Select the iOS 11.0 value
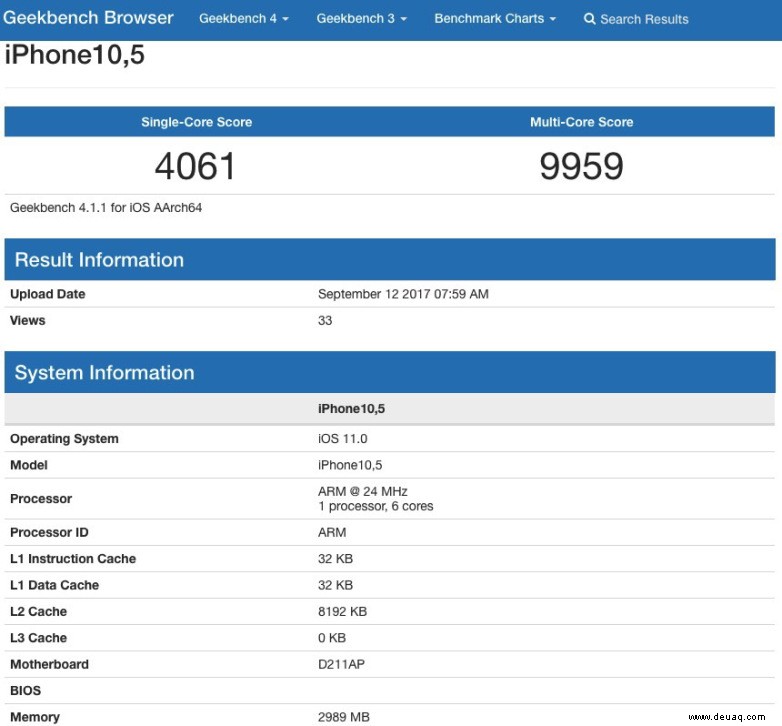 (x=342, y=439)
